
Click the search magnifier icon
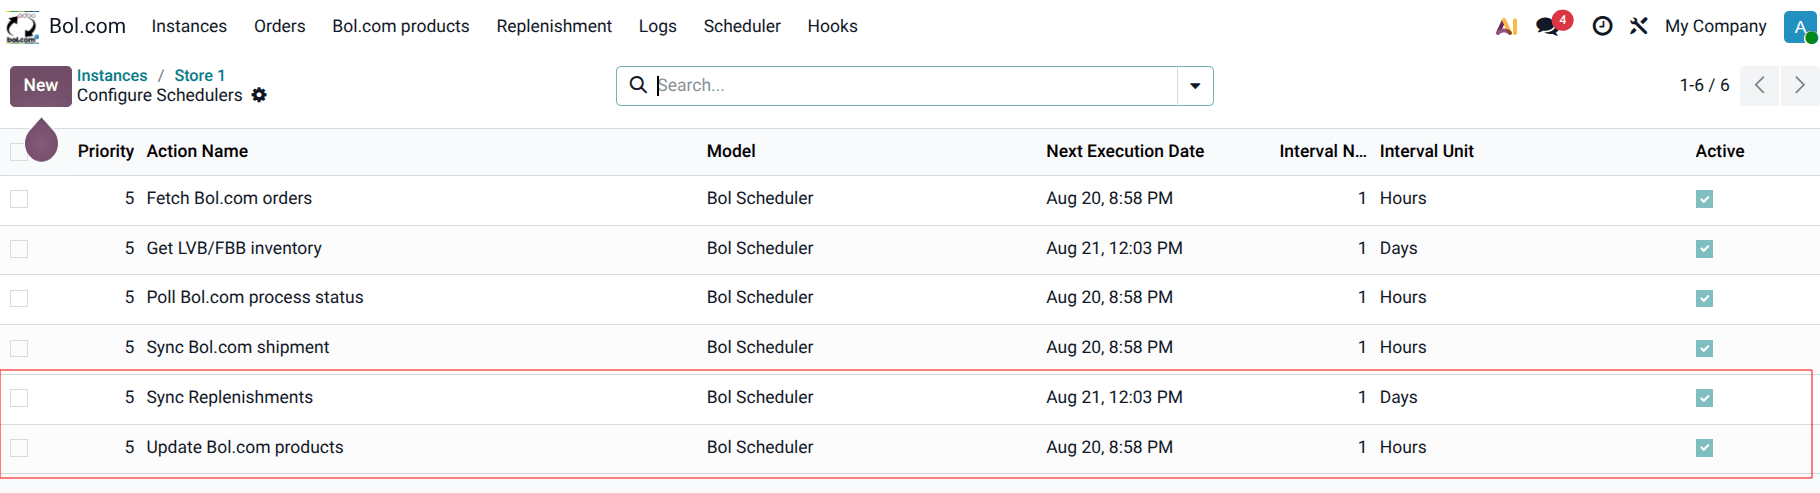pyautogui.click(x=638, y=85)
